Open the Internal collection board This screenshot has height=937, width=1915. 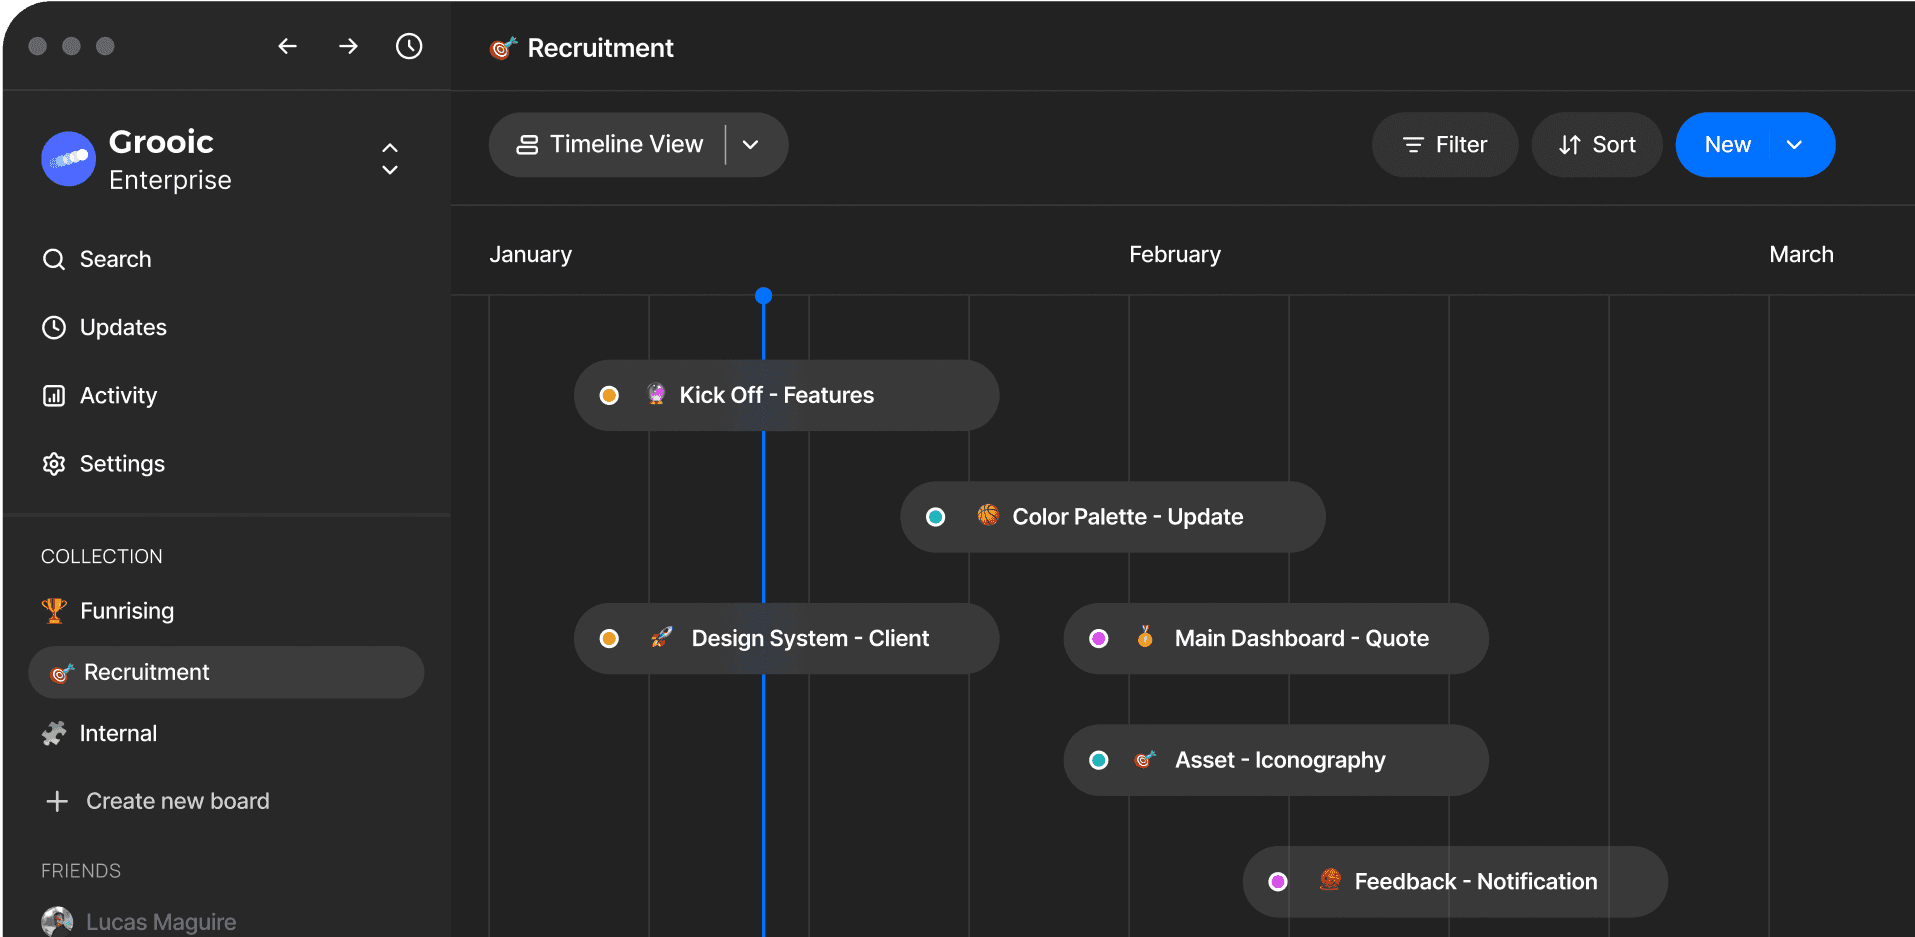pyautogui.click(x=118, y=734)
